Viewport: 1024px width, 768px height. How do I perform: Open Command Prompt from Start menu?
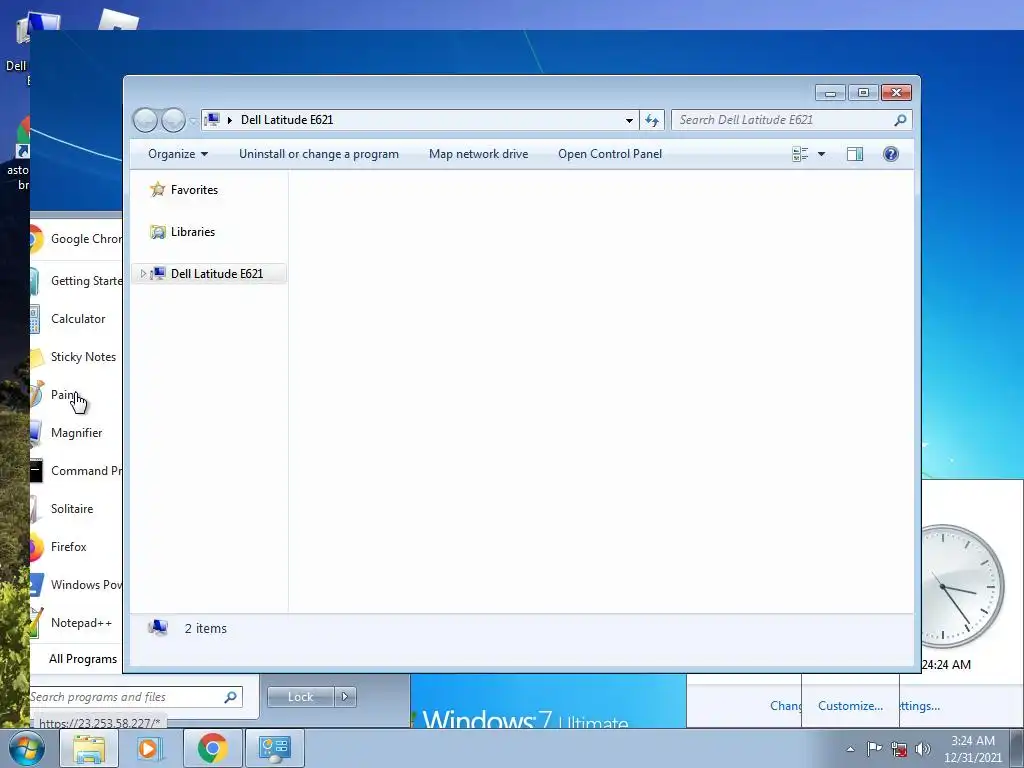click(x=76, y=471)
